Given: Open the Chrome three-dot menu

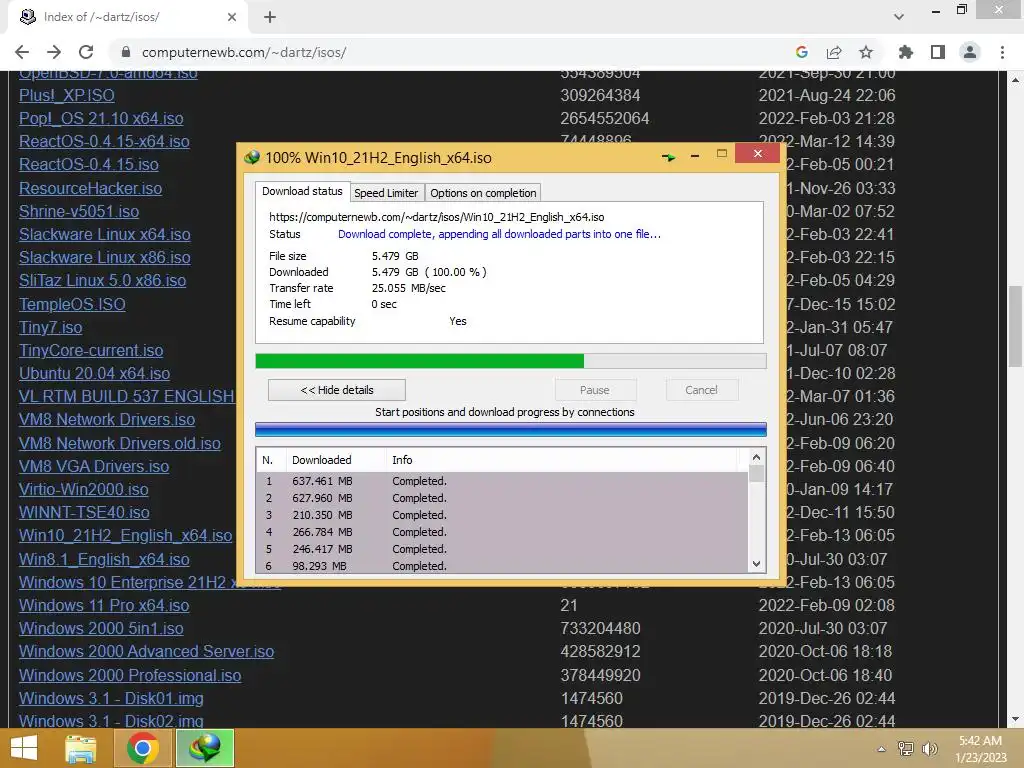Looking at the screenshot, I should click(x=1002, y=52).
